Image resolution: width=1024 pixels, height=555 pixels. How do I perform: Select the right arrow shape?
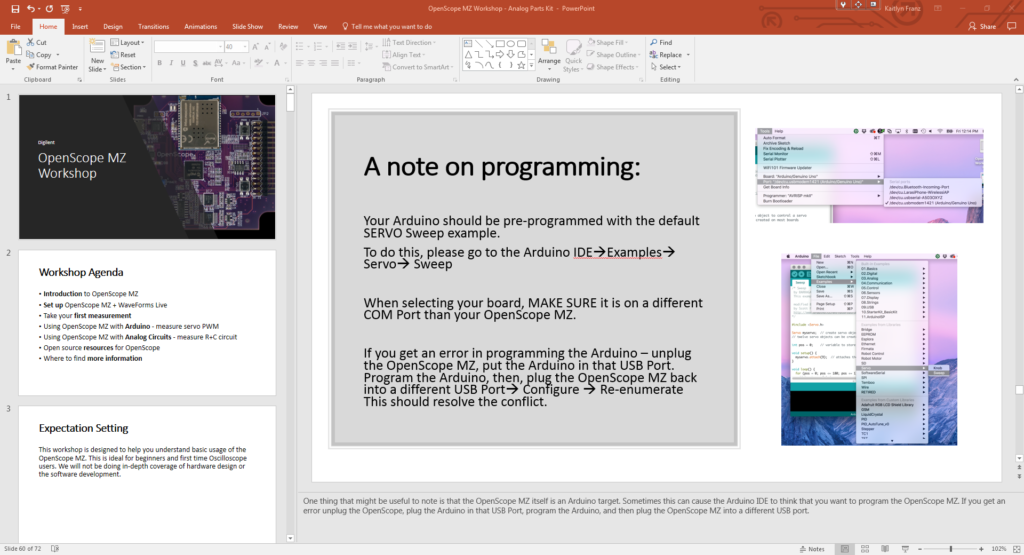pos(500,55)
